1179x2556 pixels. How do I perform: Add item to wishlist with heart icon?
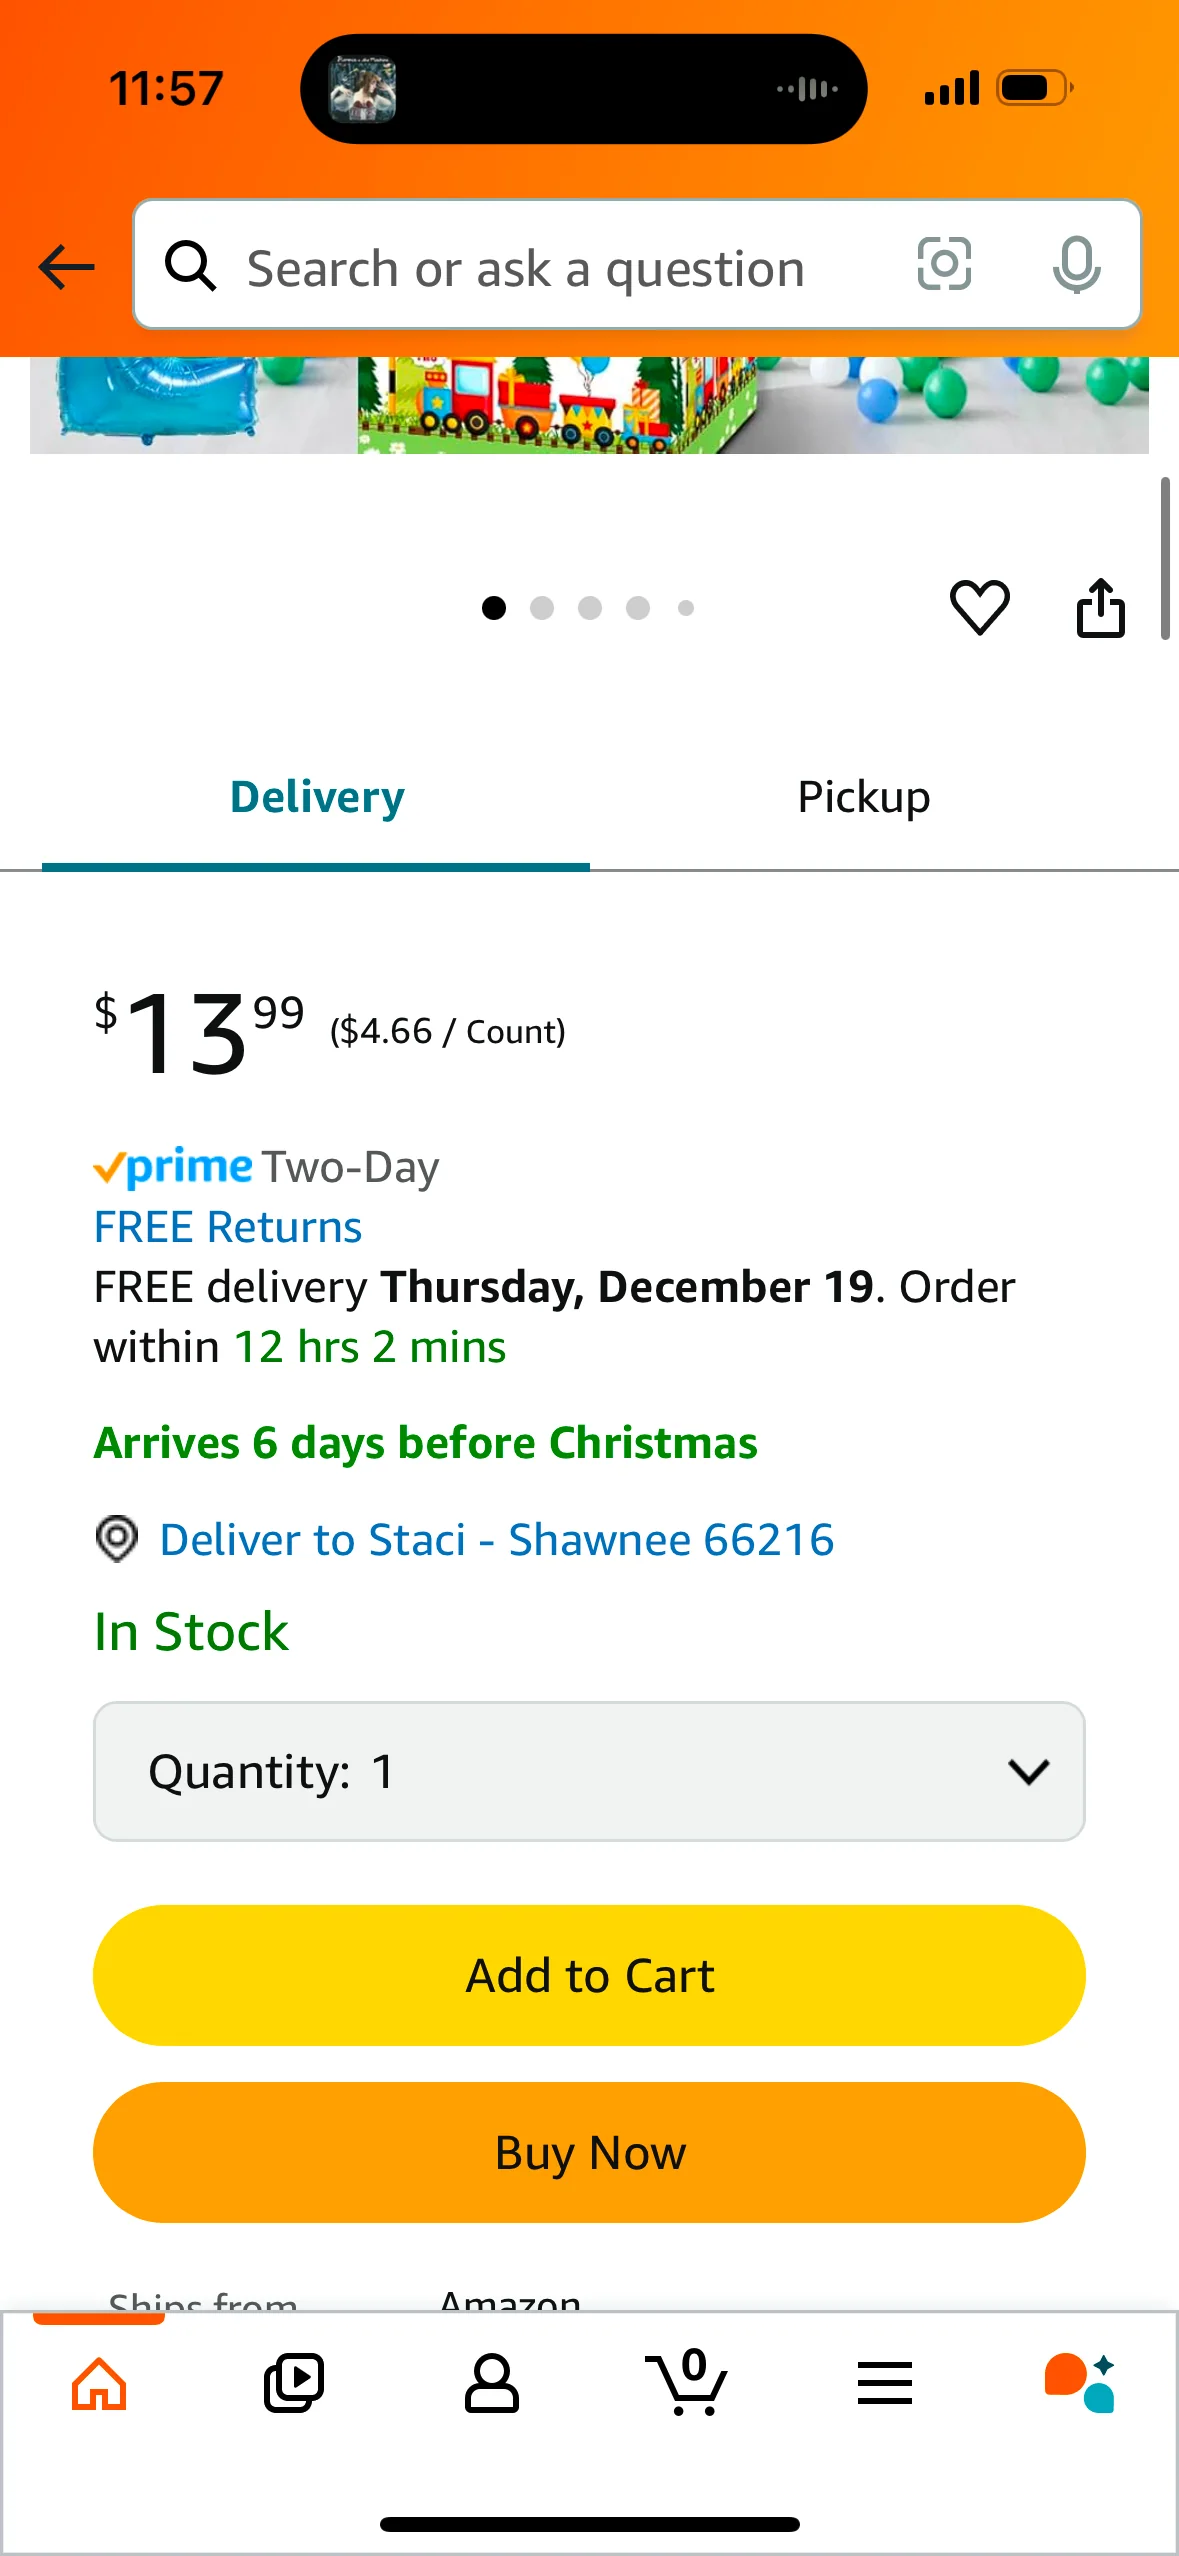point(979,607)
